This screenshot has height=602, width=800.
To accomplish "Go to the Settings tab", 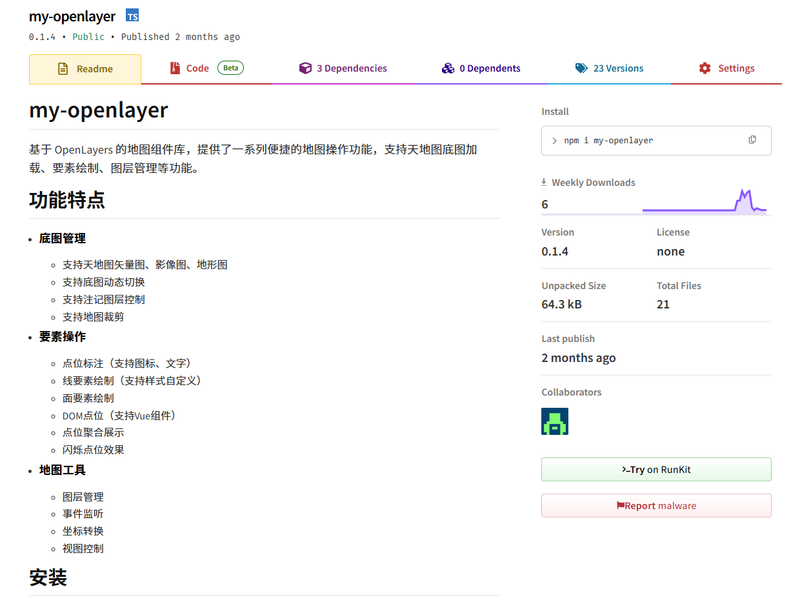I will click(x=727, y=68).
